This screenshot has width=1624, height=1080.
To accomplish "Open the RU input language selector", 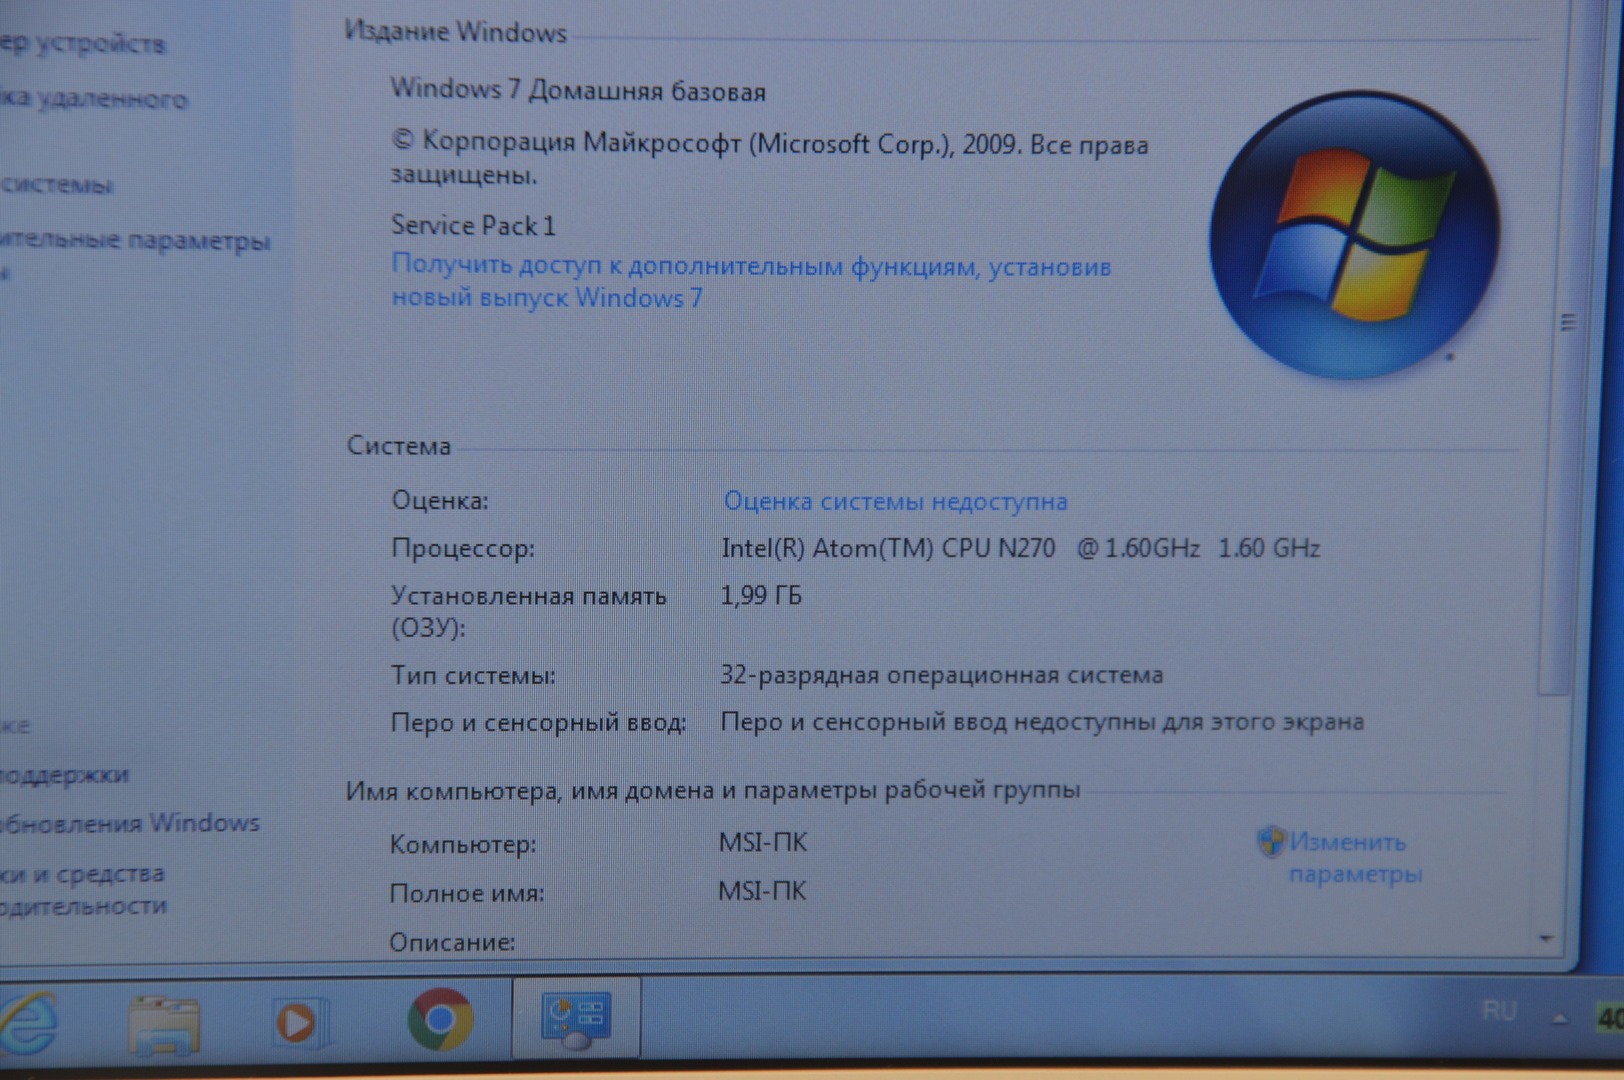I will coord(1498,1012).
